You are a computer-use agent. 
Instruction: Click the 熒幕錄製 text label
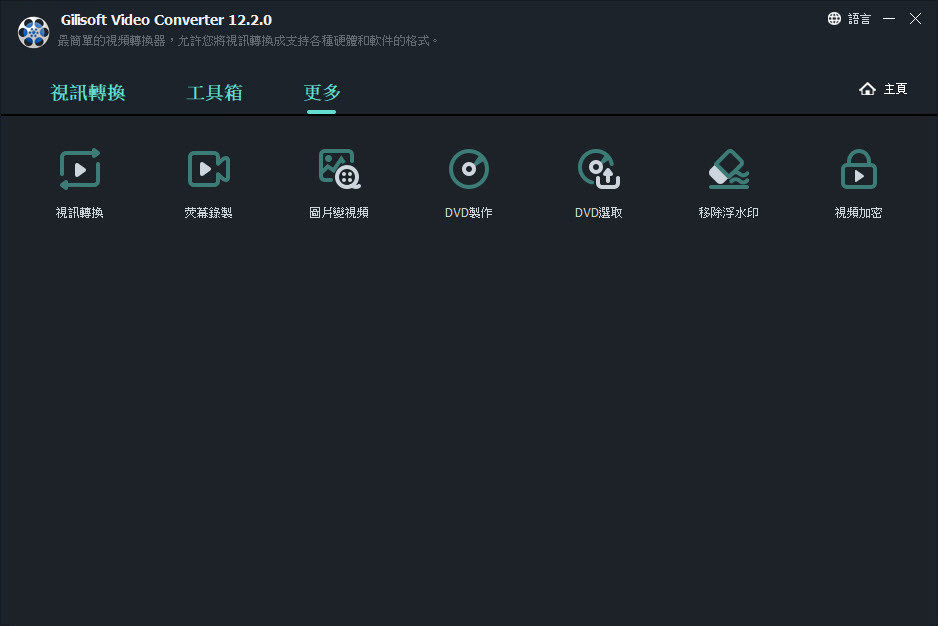click(208, 213)
